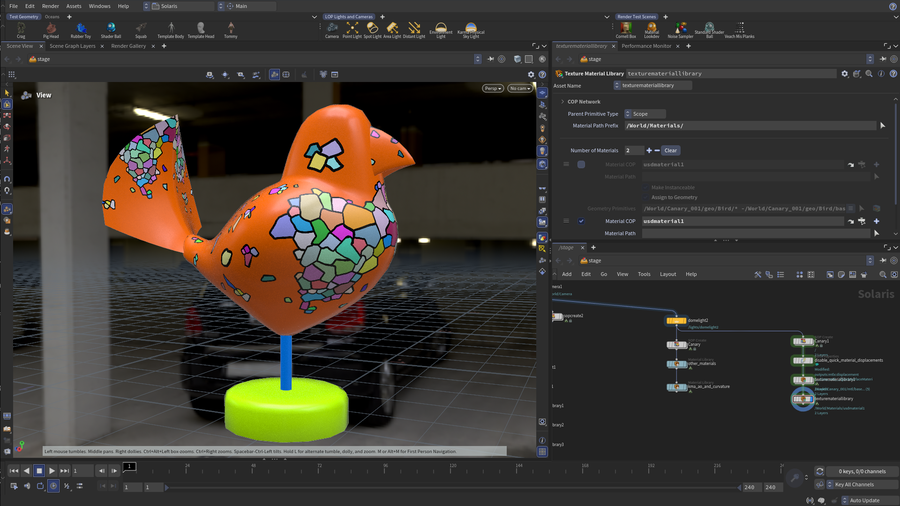Open Key All Channels dropdown
Screen dimensions: 900x506
[860, 485]
